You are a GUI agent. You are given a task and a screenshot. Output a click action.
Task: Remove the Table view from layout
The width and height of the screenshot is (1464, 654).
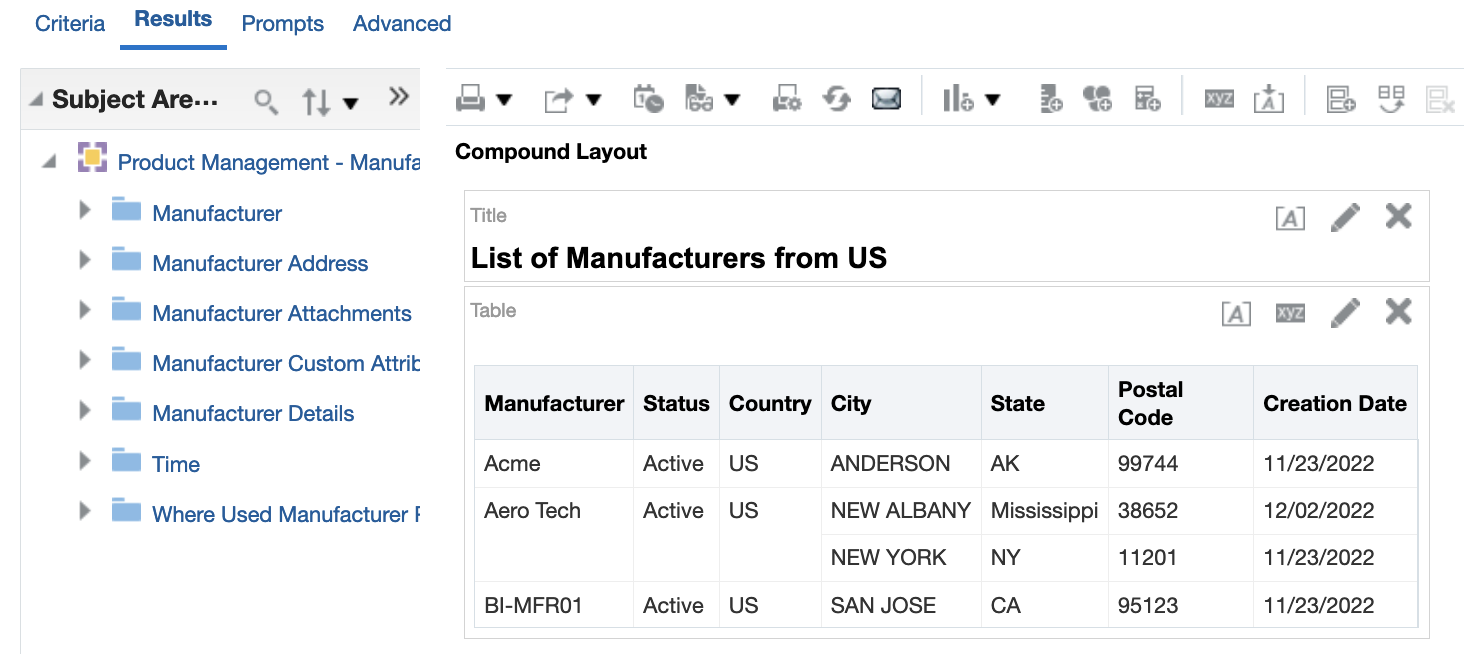(1398, 312)
